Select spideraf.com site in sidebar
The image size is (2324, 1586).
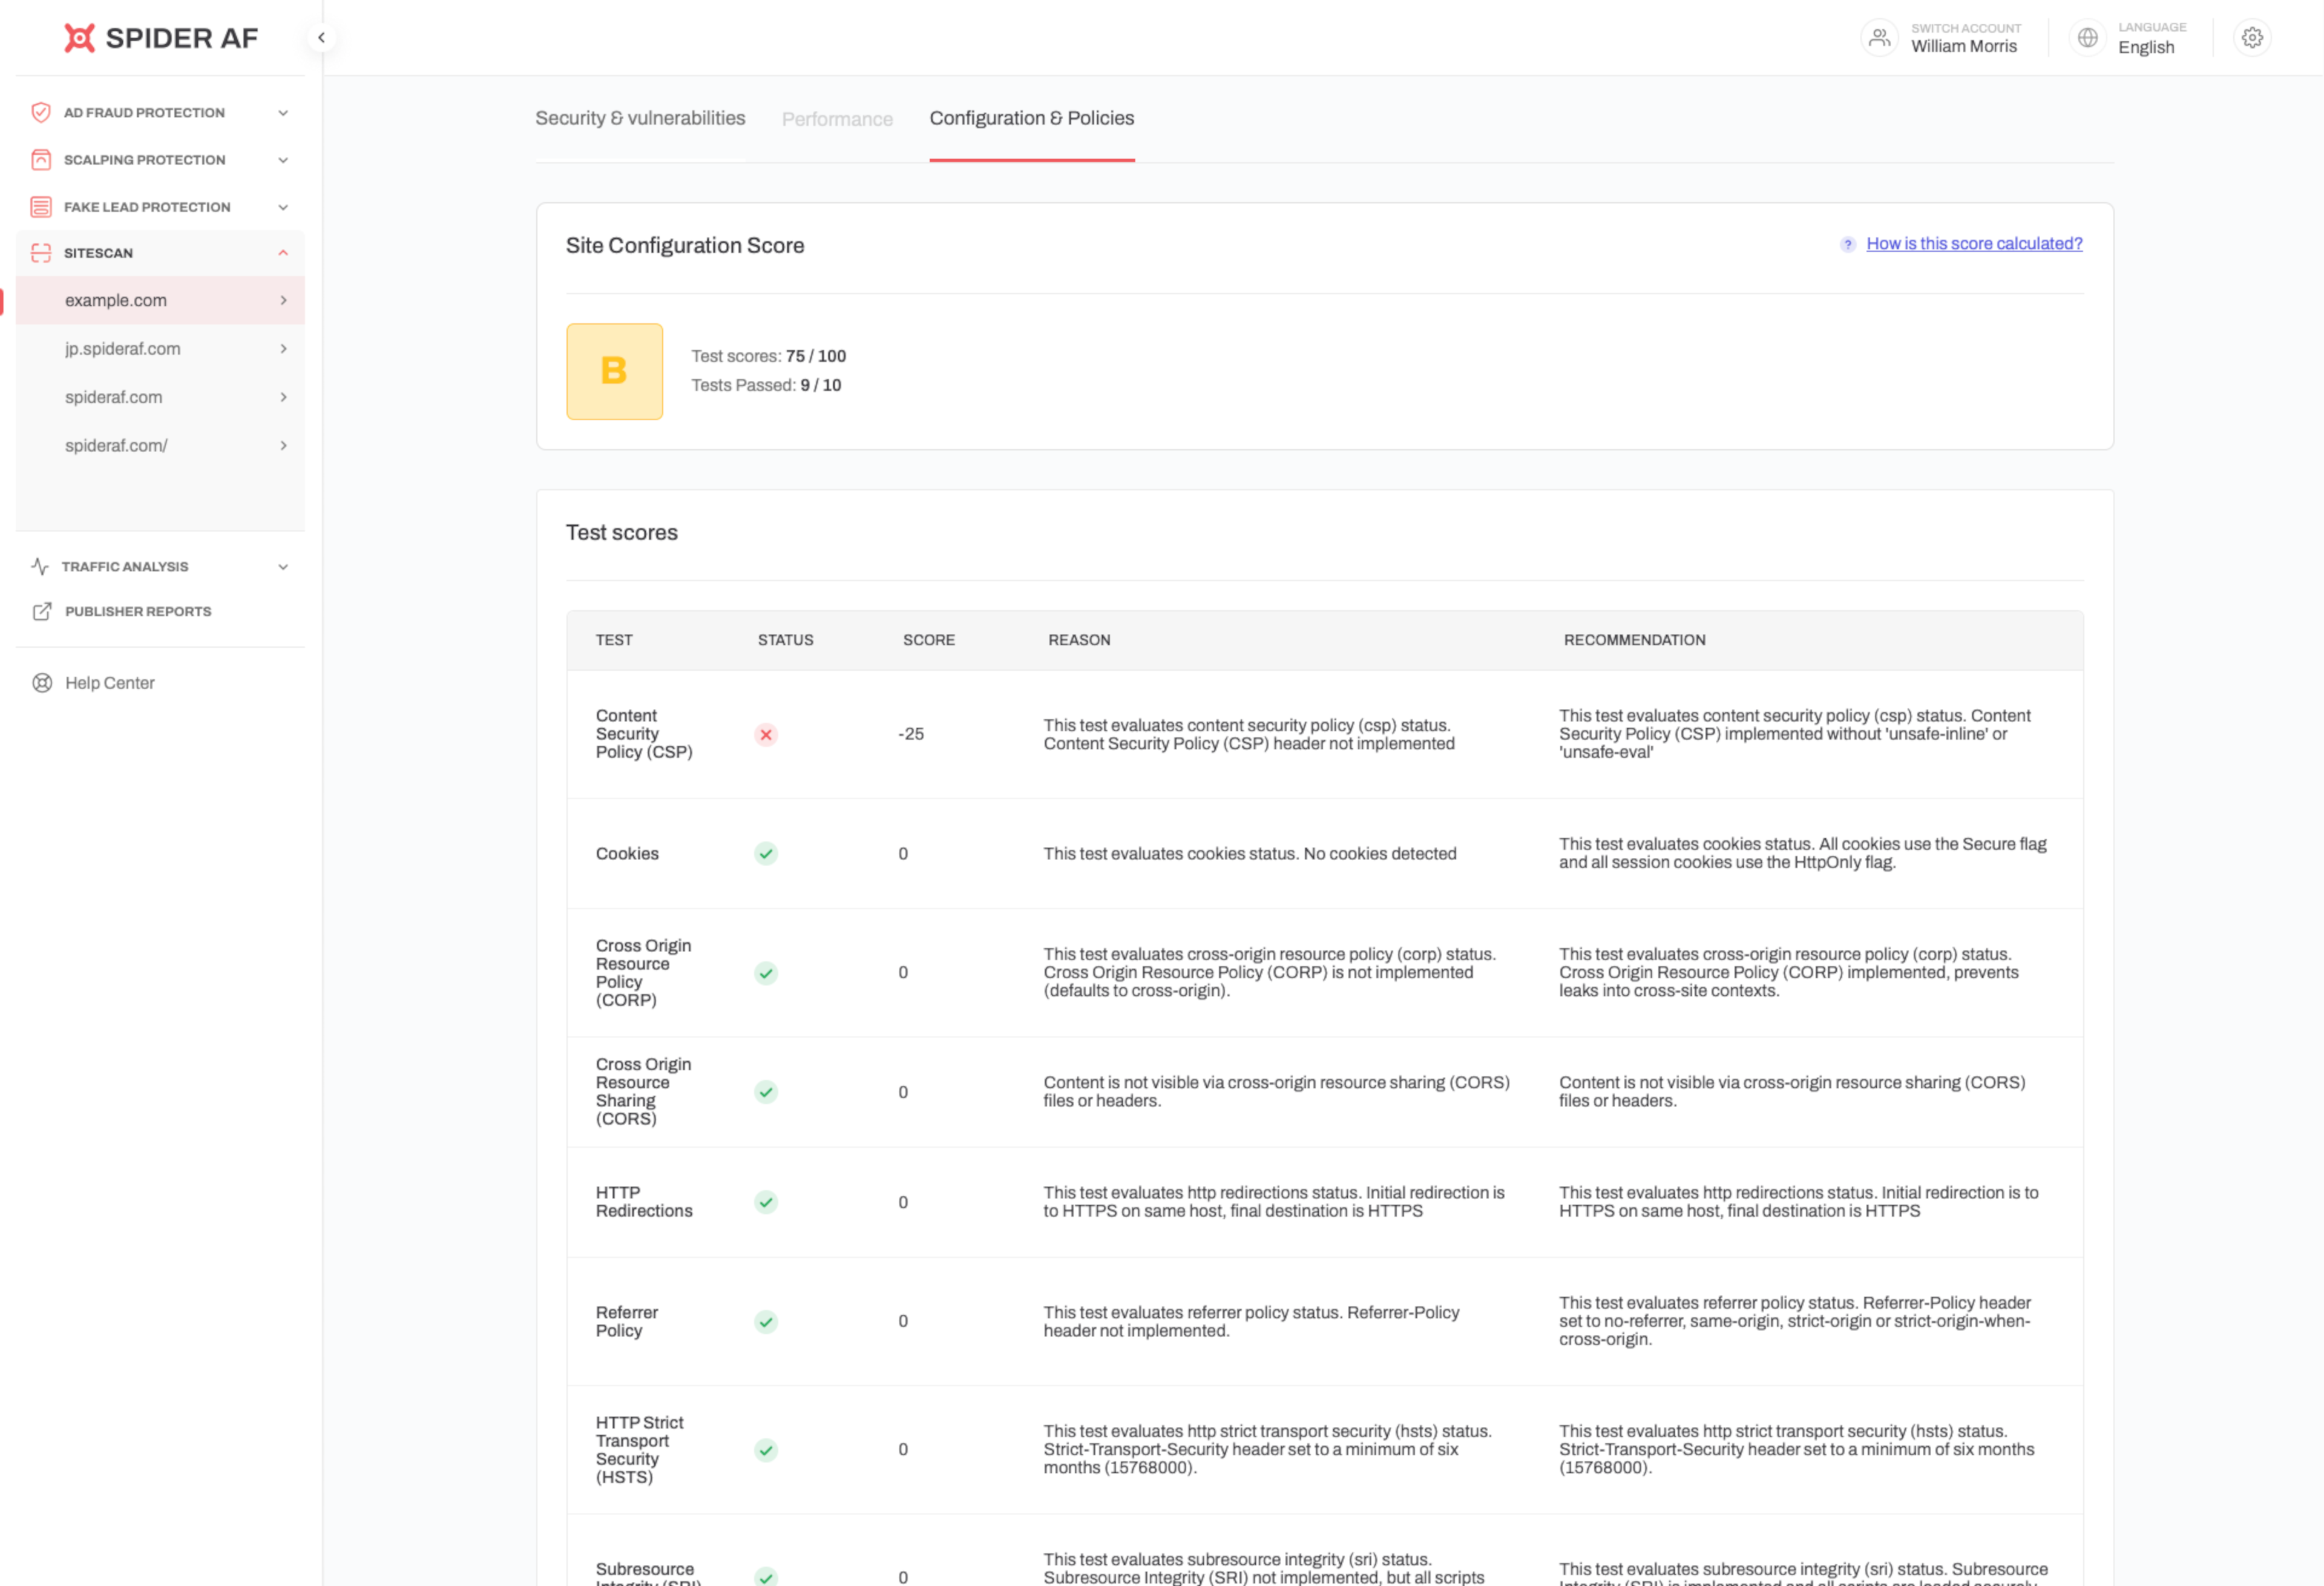160,397
